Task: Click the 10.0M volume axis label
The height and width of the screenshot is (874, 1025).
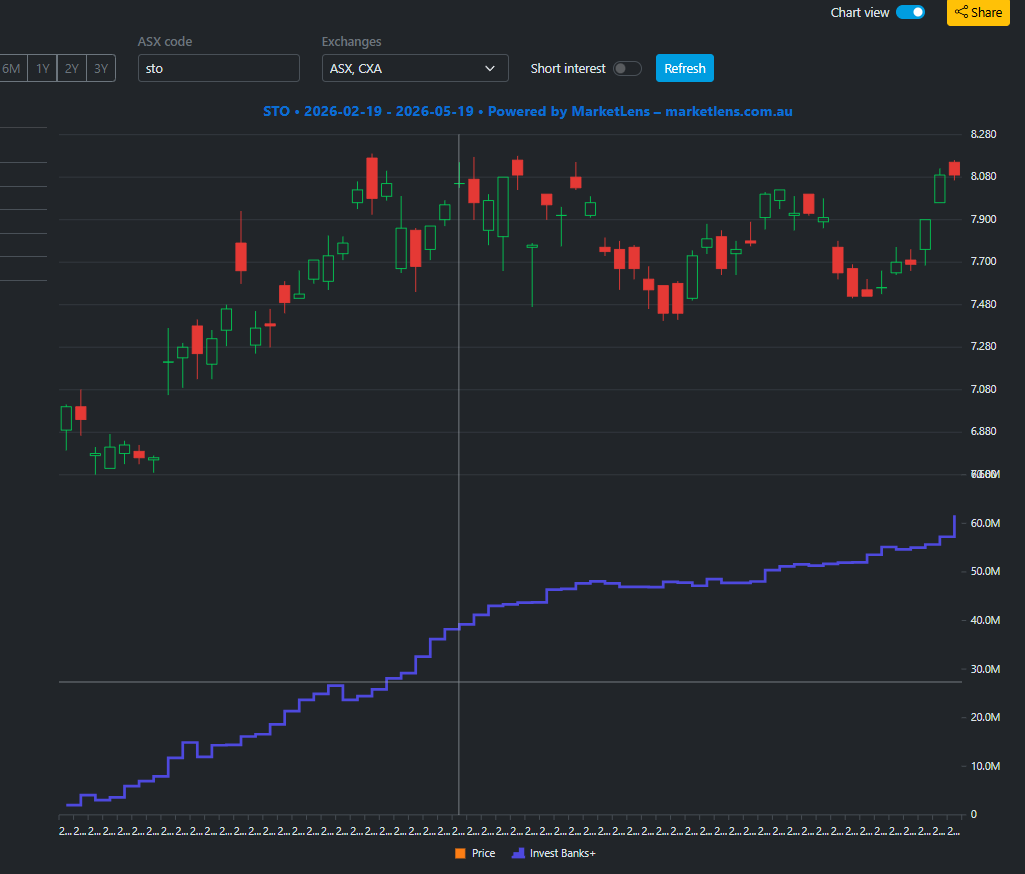Action: (x=985, y=766)
